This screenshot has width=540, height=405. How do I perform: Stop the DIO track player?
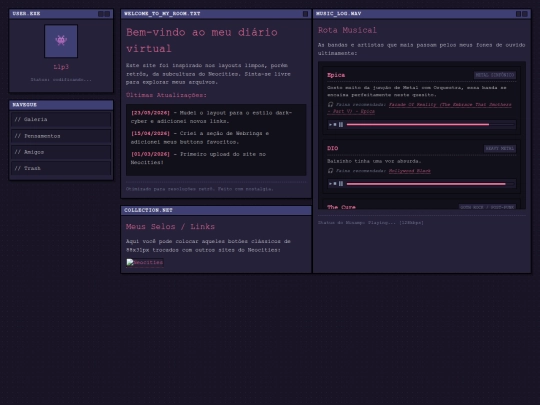[x=335, y=184]
